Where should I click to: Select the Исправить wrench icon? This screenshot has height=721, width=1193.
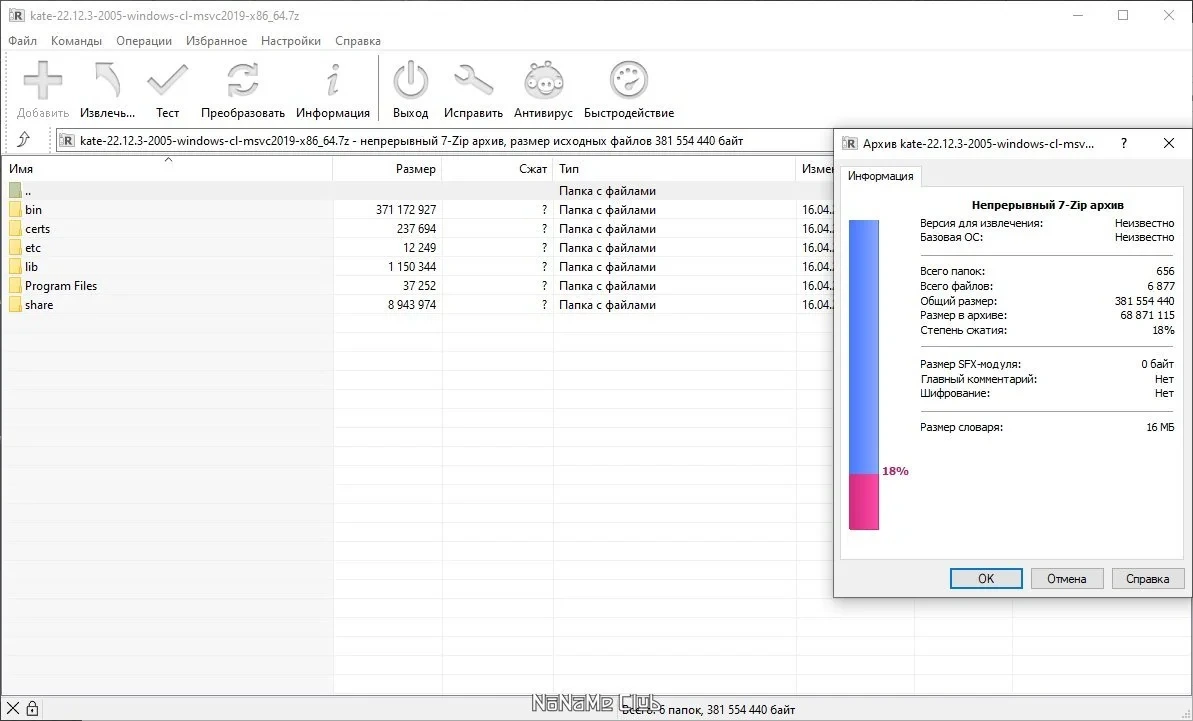(x=473, y=80)
